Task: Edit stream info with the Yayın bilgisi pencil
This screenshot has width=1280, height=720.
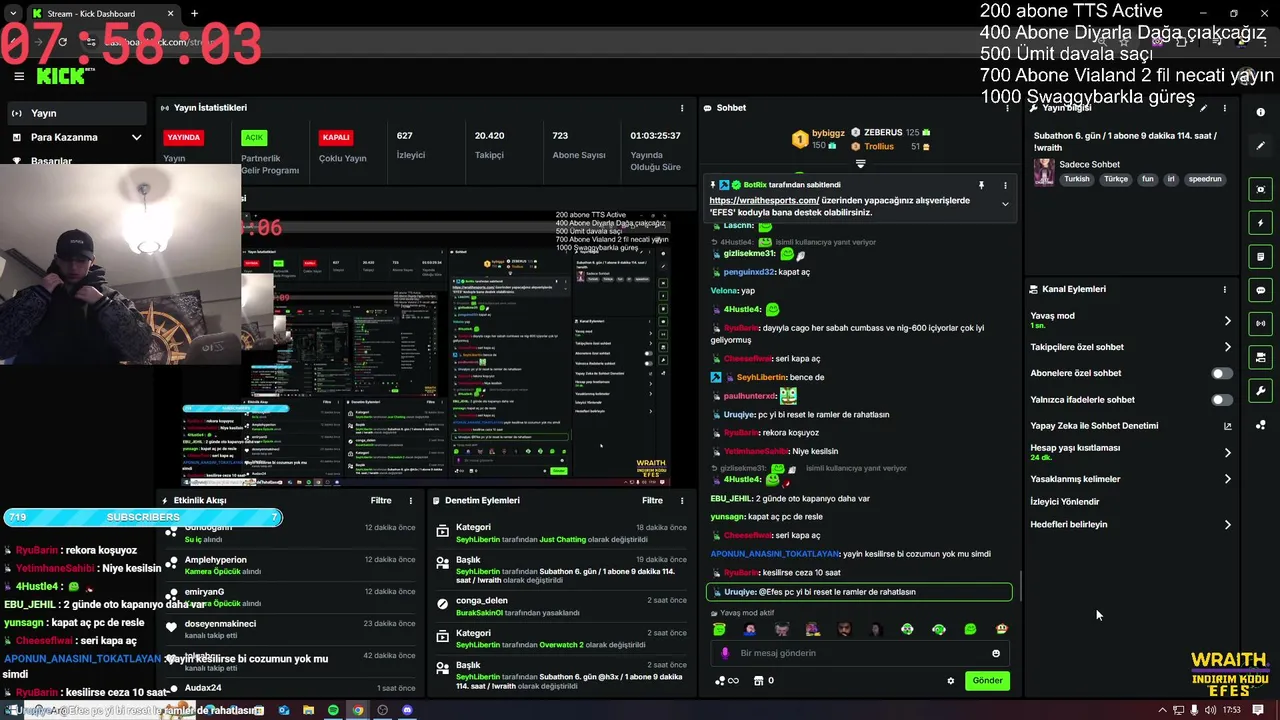Action: click(1203, 108)
